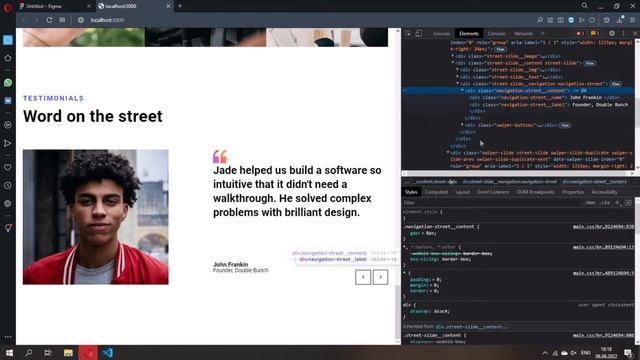Activate the DevTools inspect element picker
Viewport: 640px width, 360px height.
[408, 33]
